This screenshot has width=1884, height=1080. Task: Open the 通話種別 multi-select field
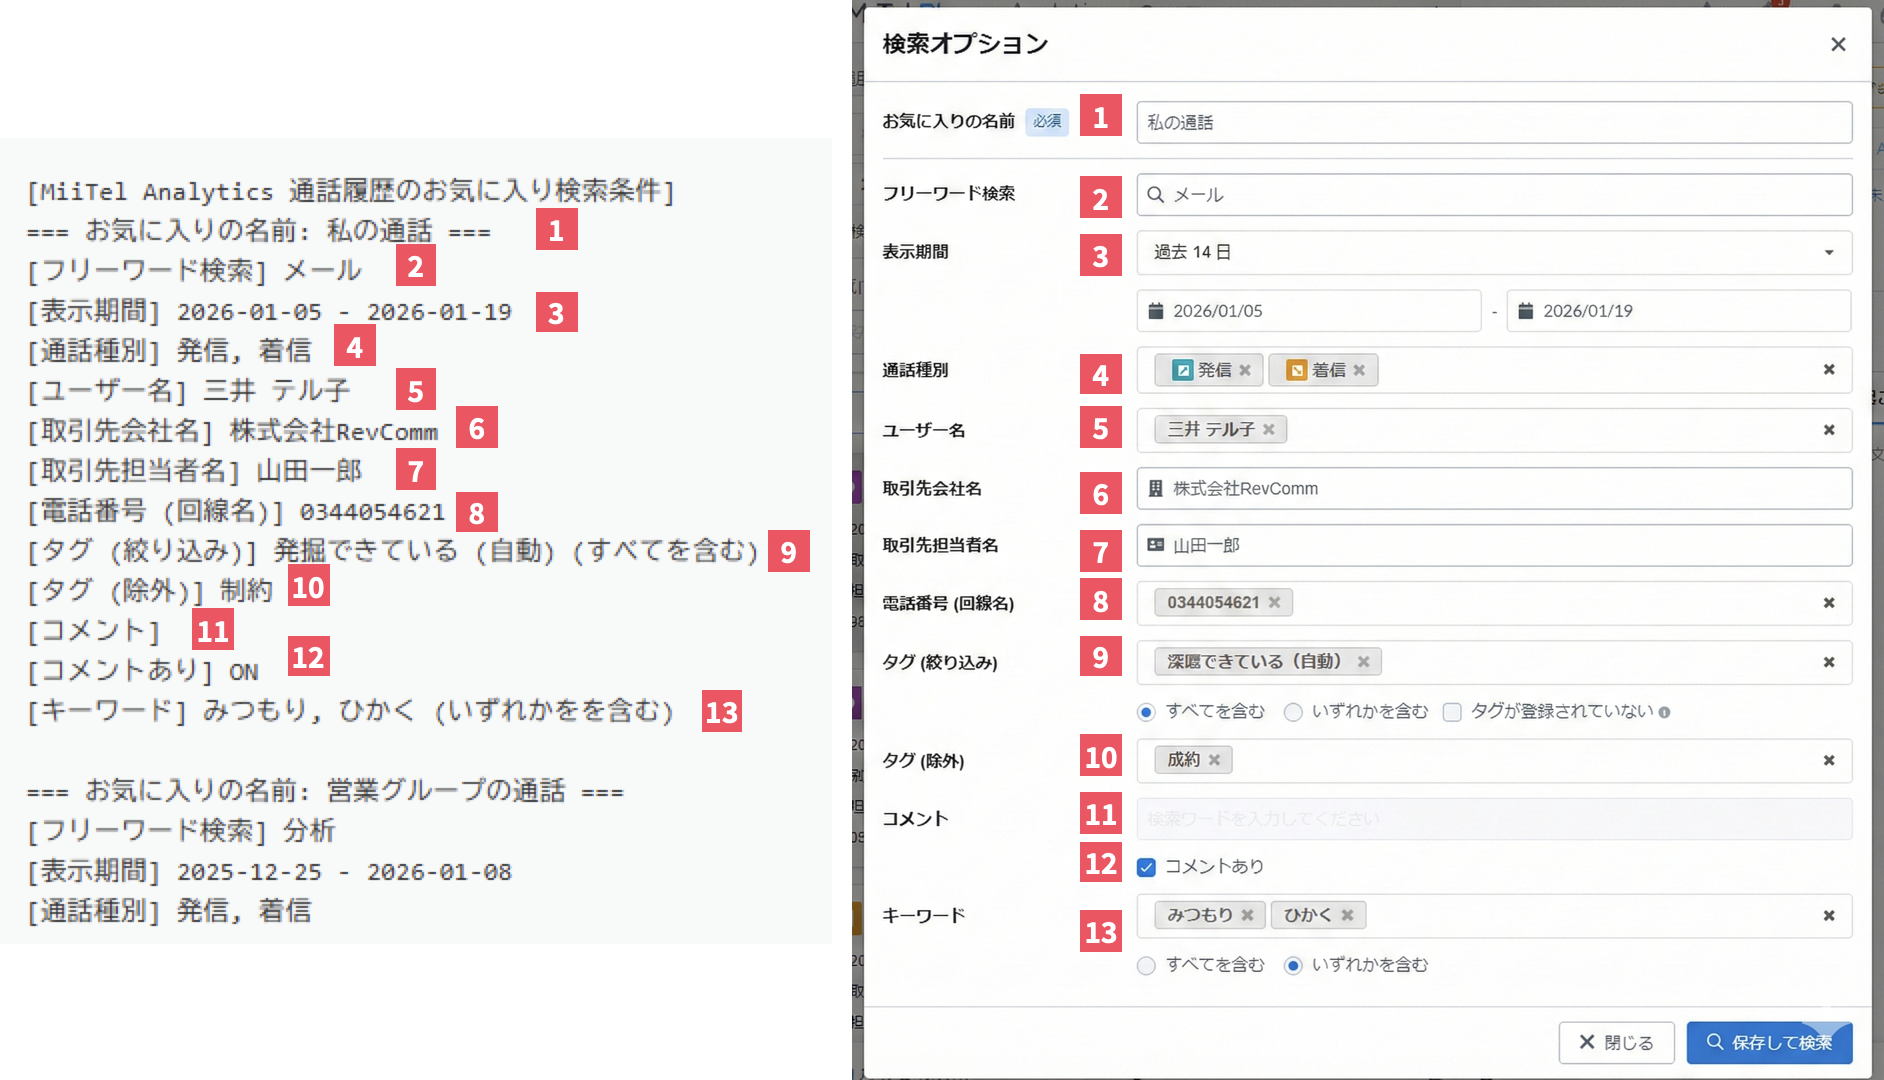1494,370
